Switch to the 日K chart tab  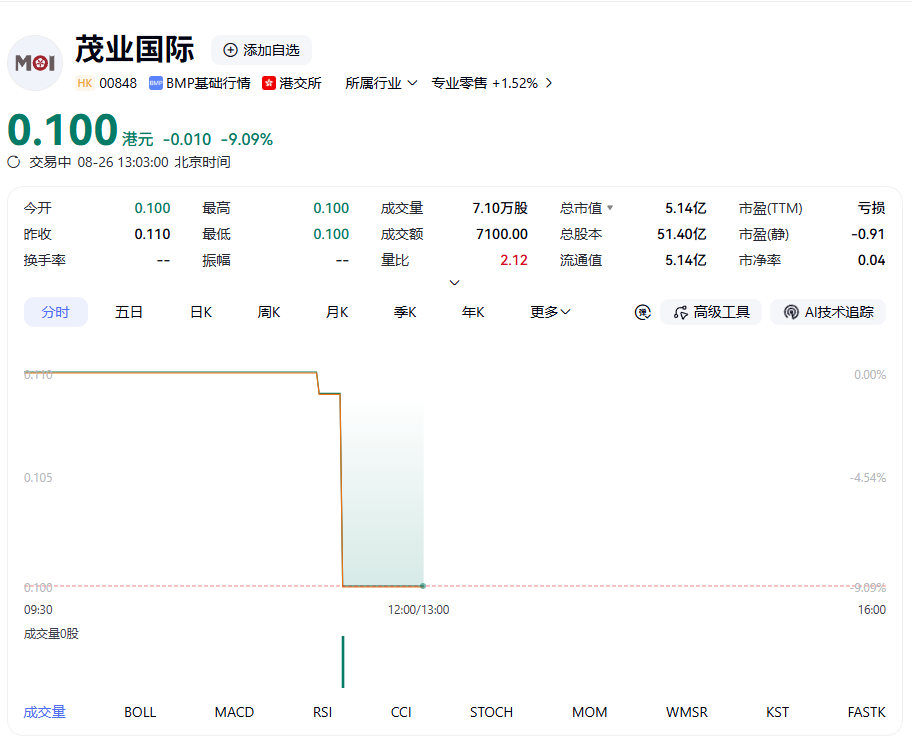click(x=201, y=312)
